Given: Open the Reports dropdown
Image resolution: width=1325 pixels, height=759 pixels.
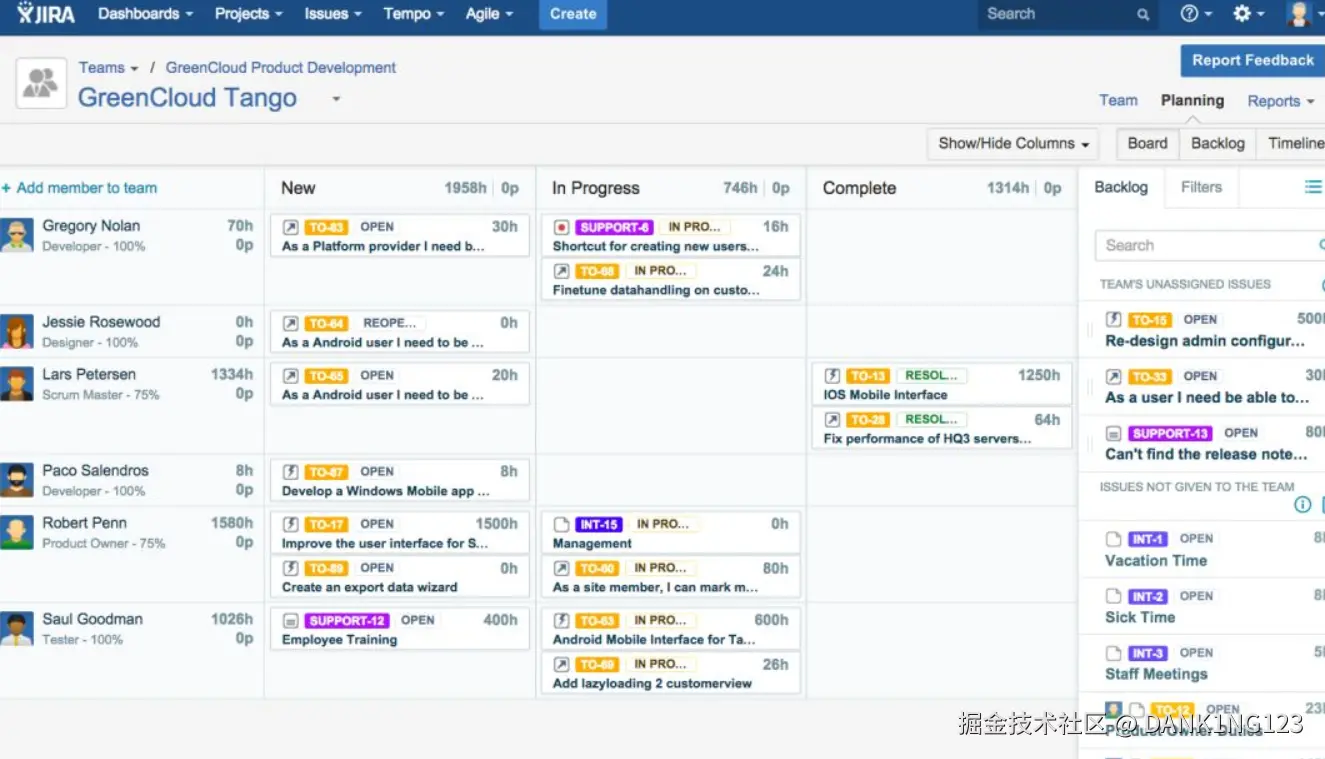Looking at the screenshot, I should coord(1280,101).
